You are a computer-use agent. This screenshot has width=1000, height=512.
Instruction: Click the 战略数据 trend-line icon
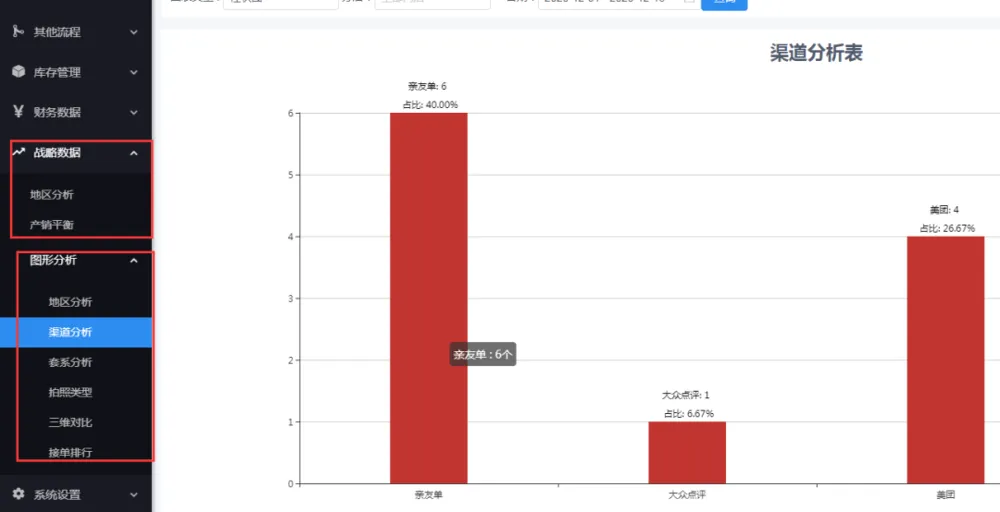coord(18,152)
